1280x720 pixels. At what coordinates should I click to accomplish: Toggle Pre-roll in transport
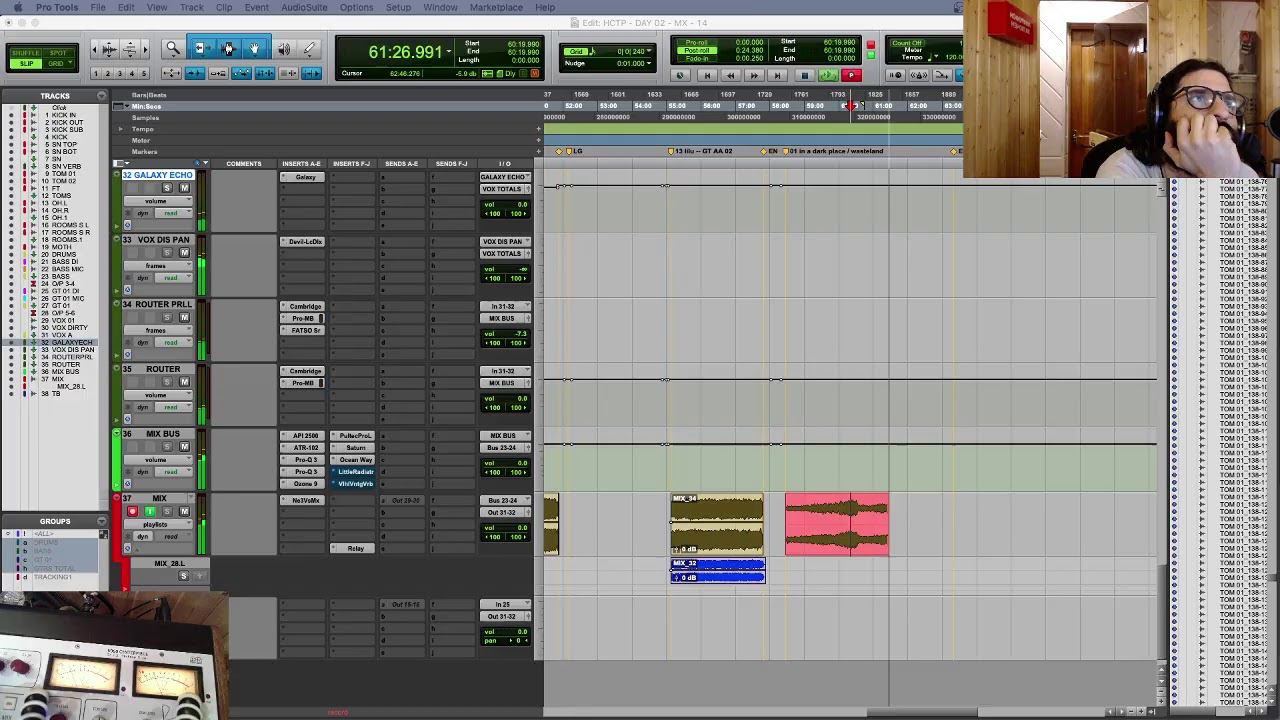point(697,42)
